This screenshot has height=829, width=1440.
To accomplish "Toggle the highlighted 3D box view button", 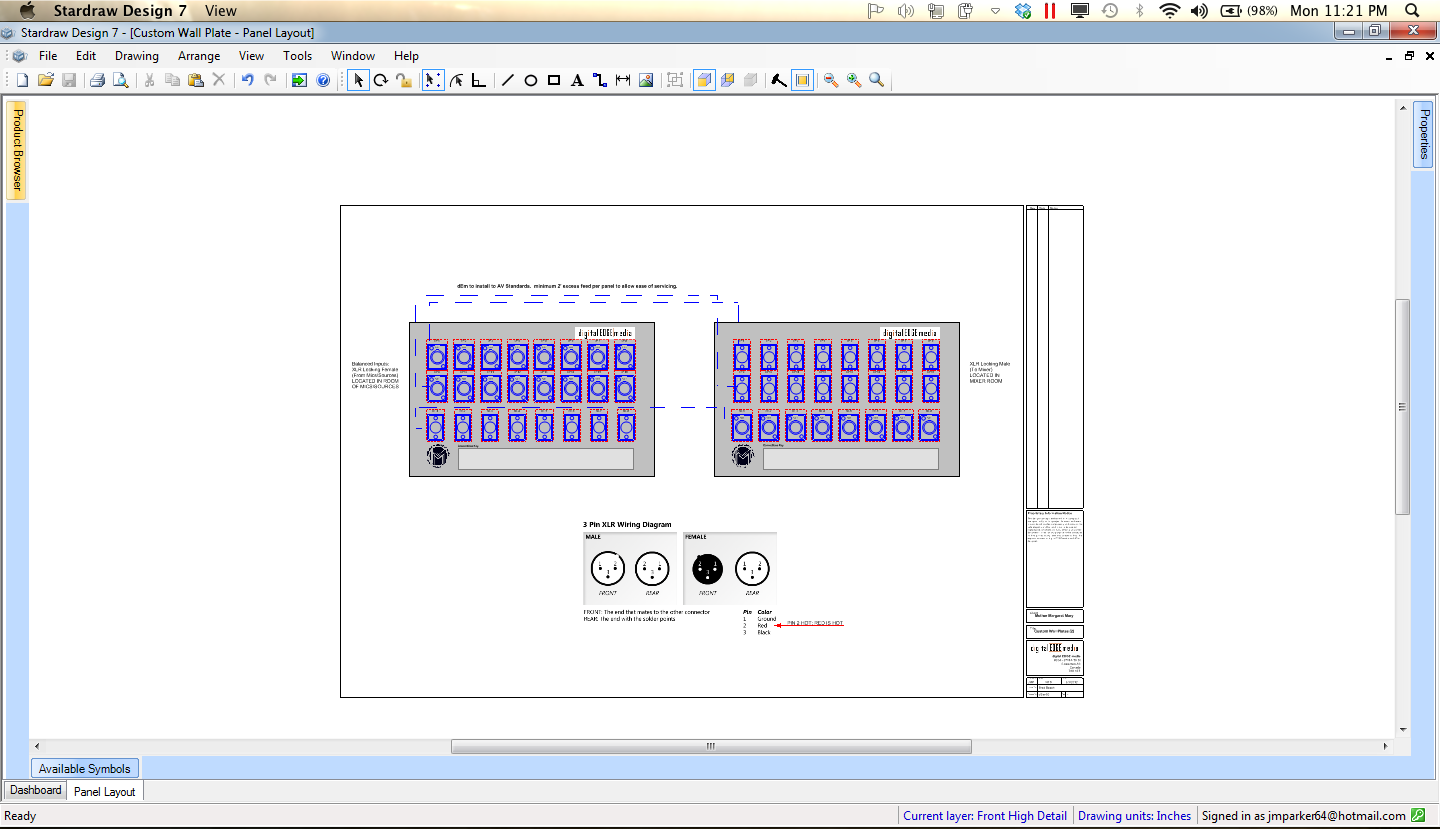I will click(705, 80).
